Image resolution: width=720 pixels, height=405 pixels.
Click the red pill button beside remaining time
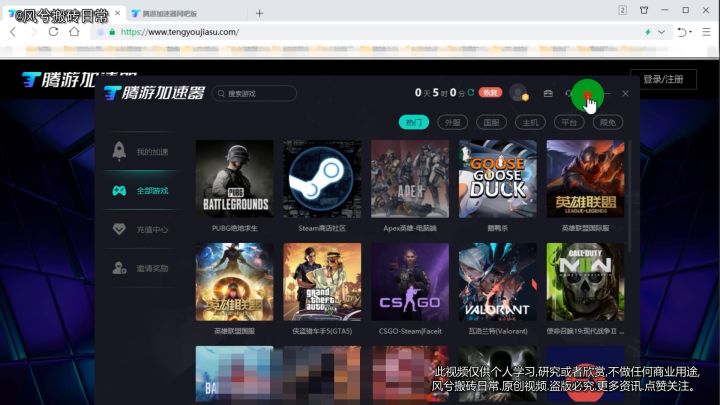pos(490,93)
